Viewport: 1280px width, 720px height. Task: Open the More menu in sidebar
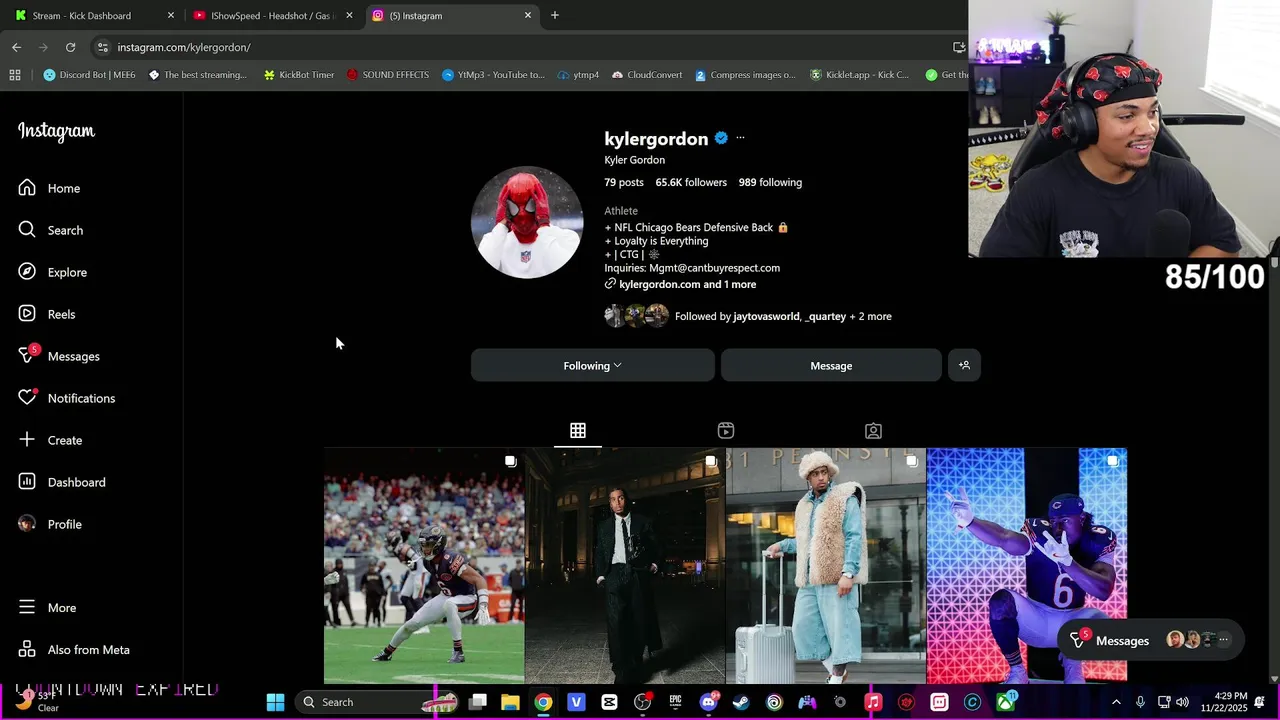48,608
